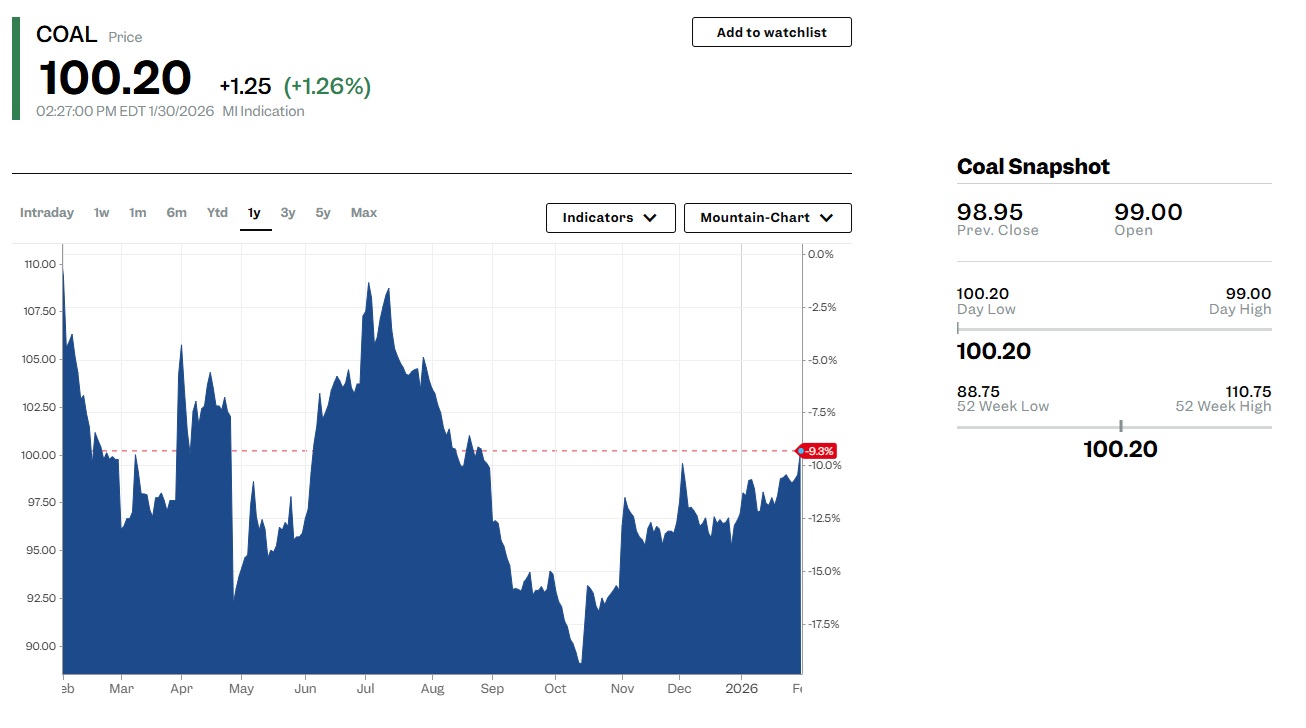Select the 1m chart range

point(138,213)
